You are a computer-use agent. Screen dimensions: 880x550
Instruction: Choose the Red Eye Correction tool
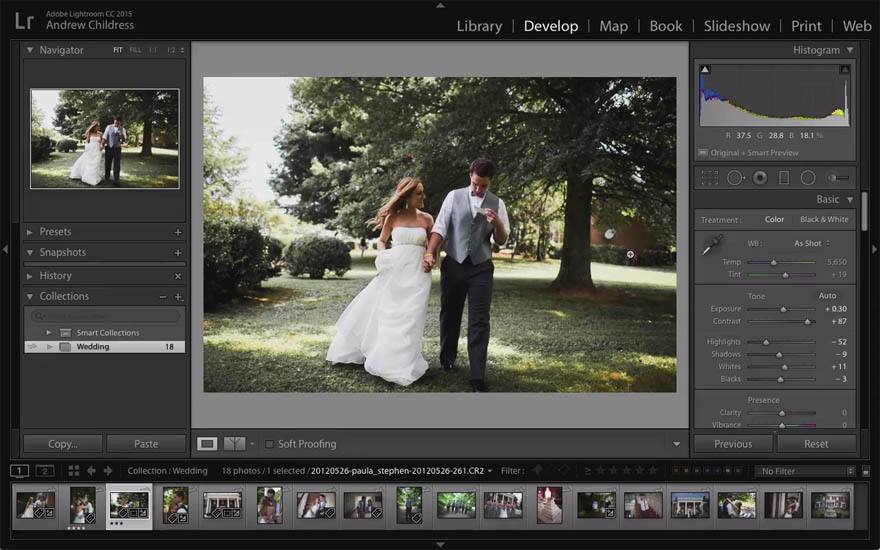click(x=760, y=177)
